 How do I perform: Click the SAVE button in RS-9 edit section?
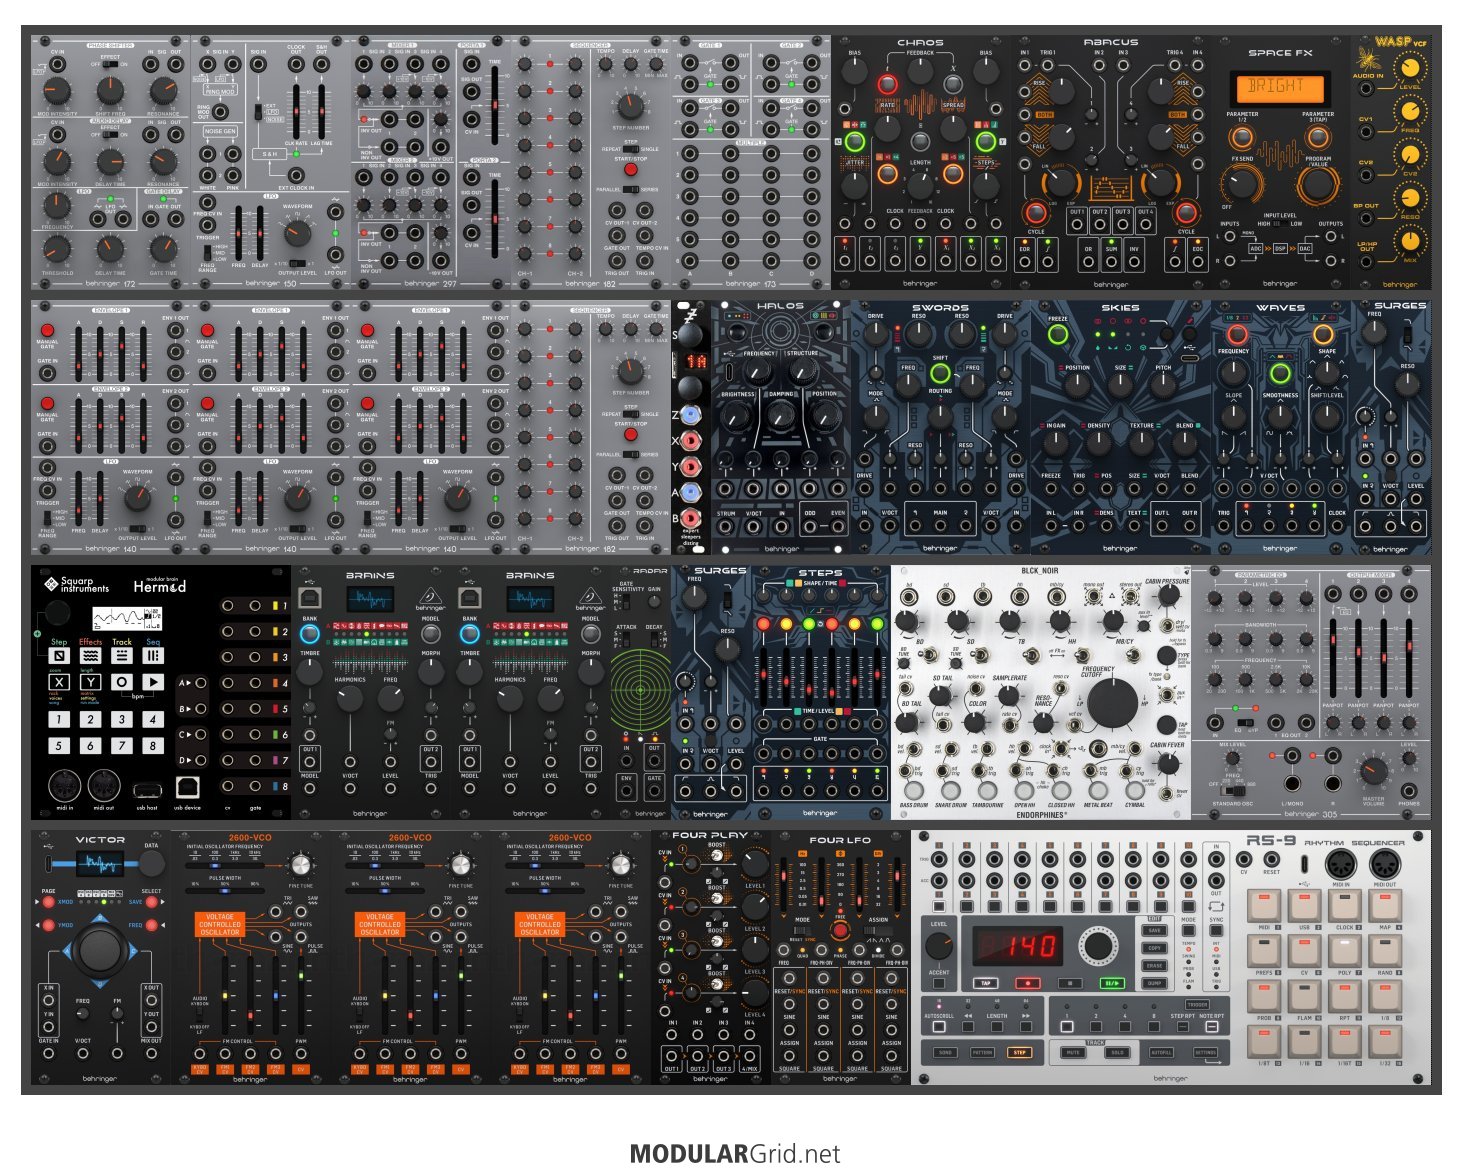point(1154,931)
